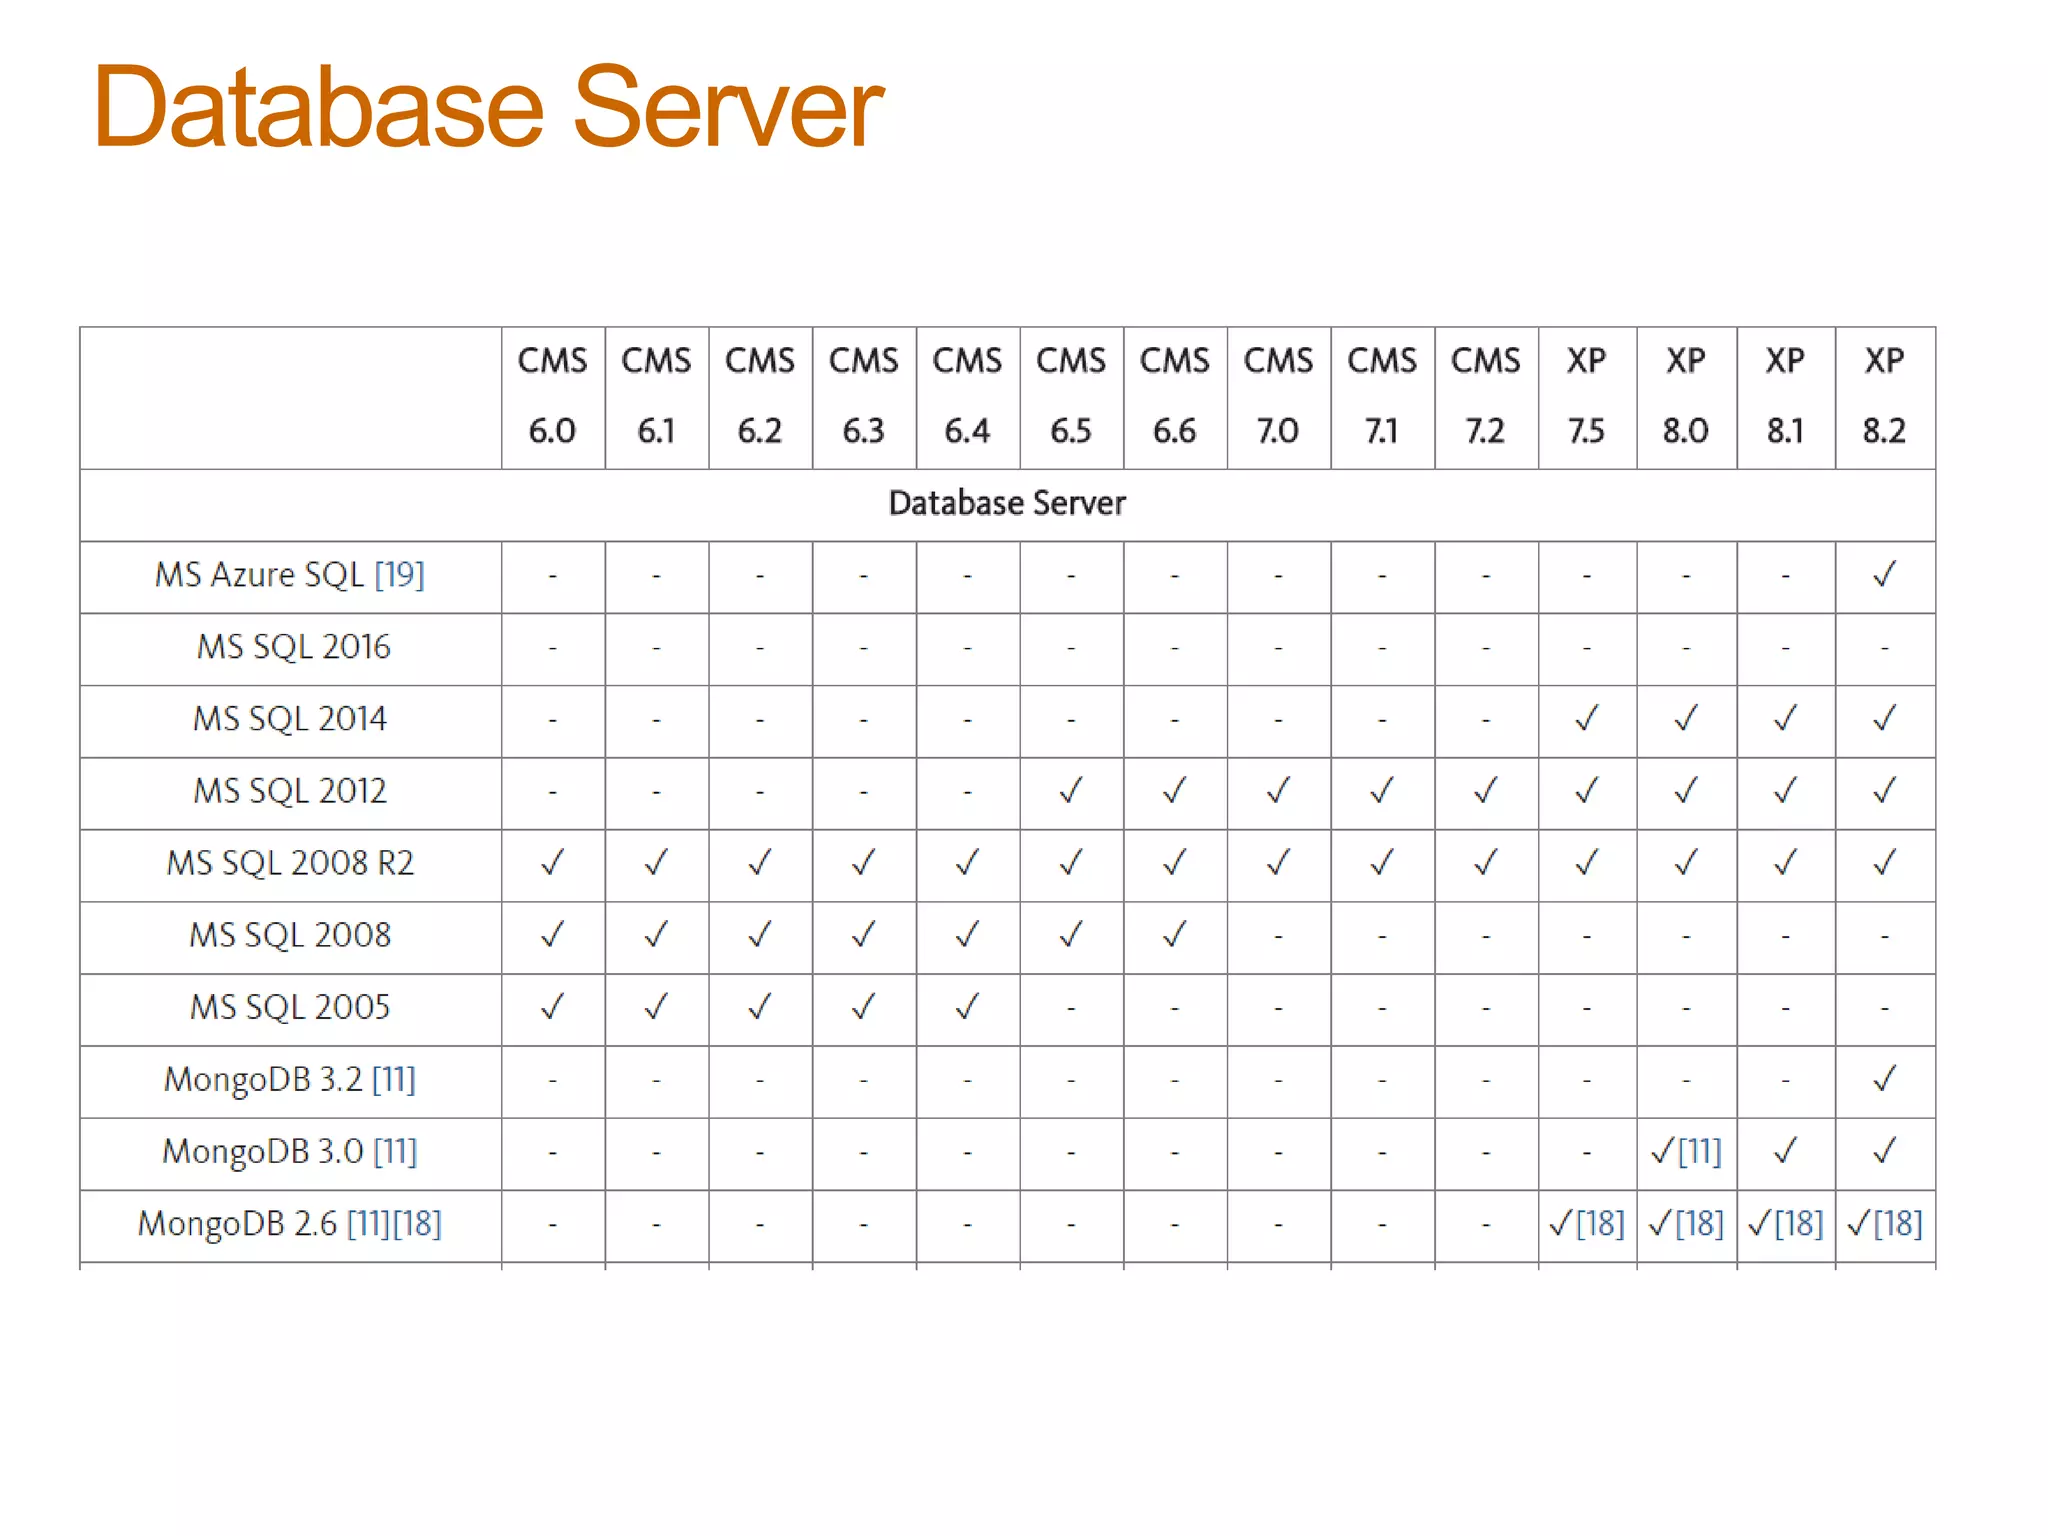Open footnote [11] next to MongoDB 3.0 label

pyautogui.click(x=395, y=1152)
